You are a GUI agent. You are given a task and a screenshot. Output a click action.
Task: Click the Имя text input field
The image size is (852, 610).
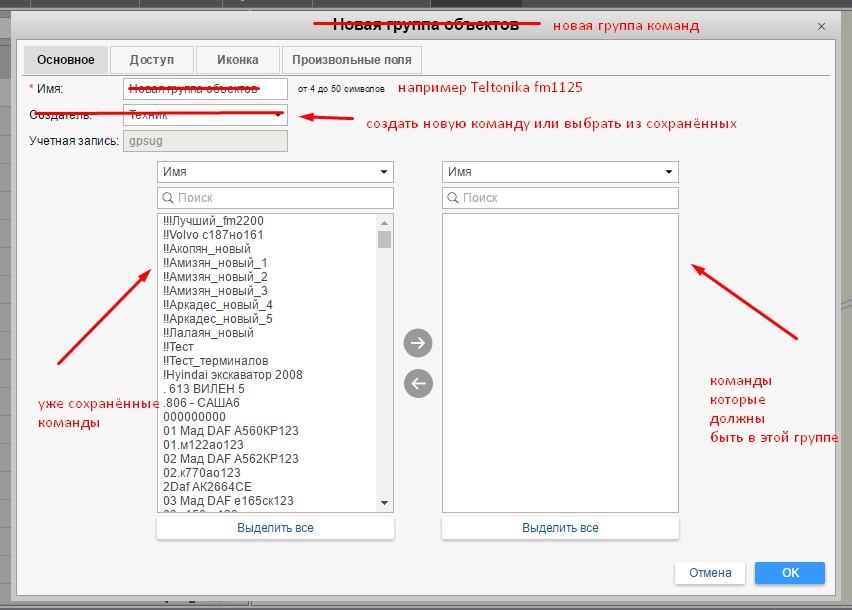[x=205, y=89]
